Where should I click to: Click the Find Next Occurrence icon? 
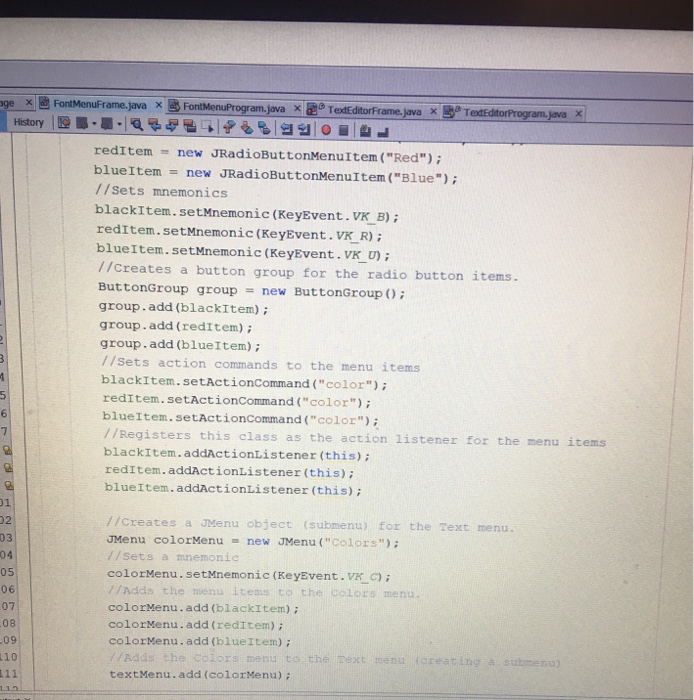pos(172,126)
